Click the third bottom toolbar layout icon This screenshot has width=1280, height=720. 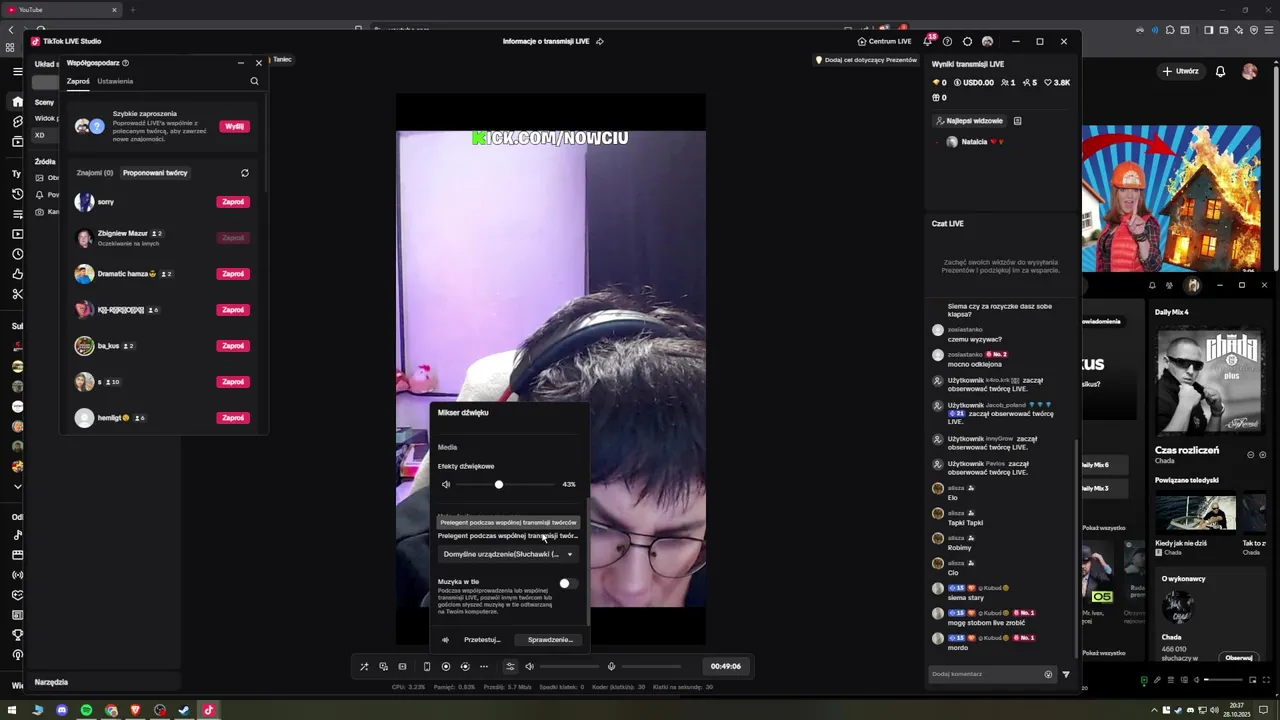[402, 666]
